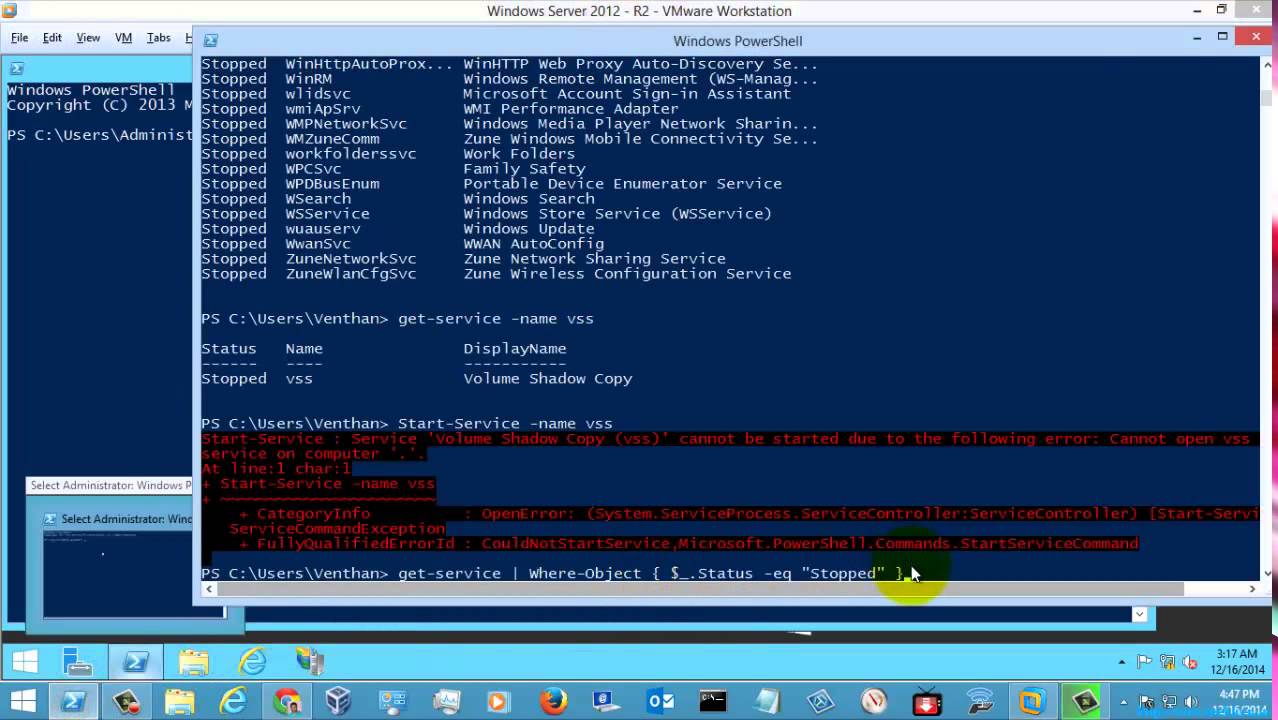Screen dimensions: 1278x720
Task: Click the 'DisplayName' column header
Action: (x=514, y=349)
